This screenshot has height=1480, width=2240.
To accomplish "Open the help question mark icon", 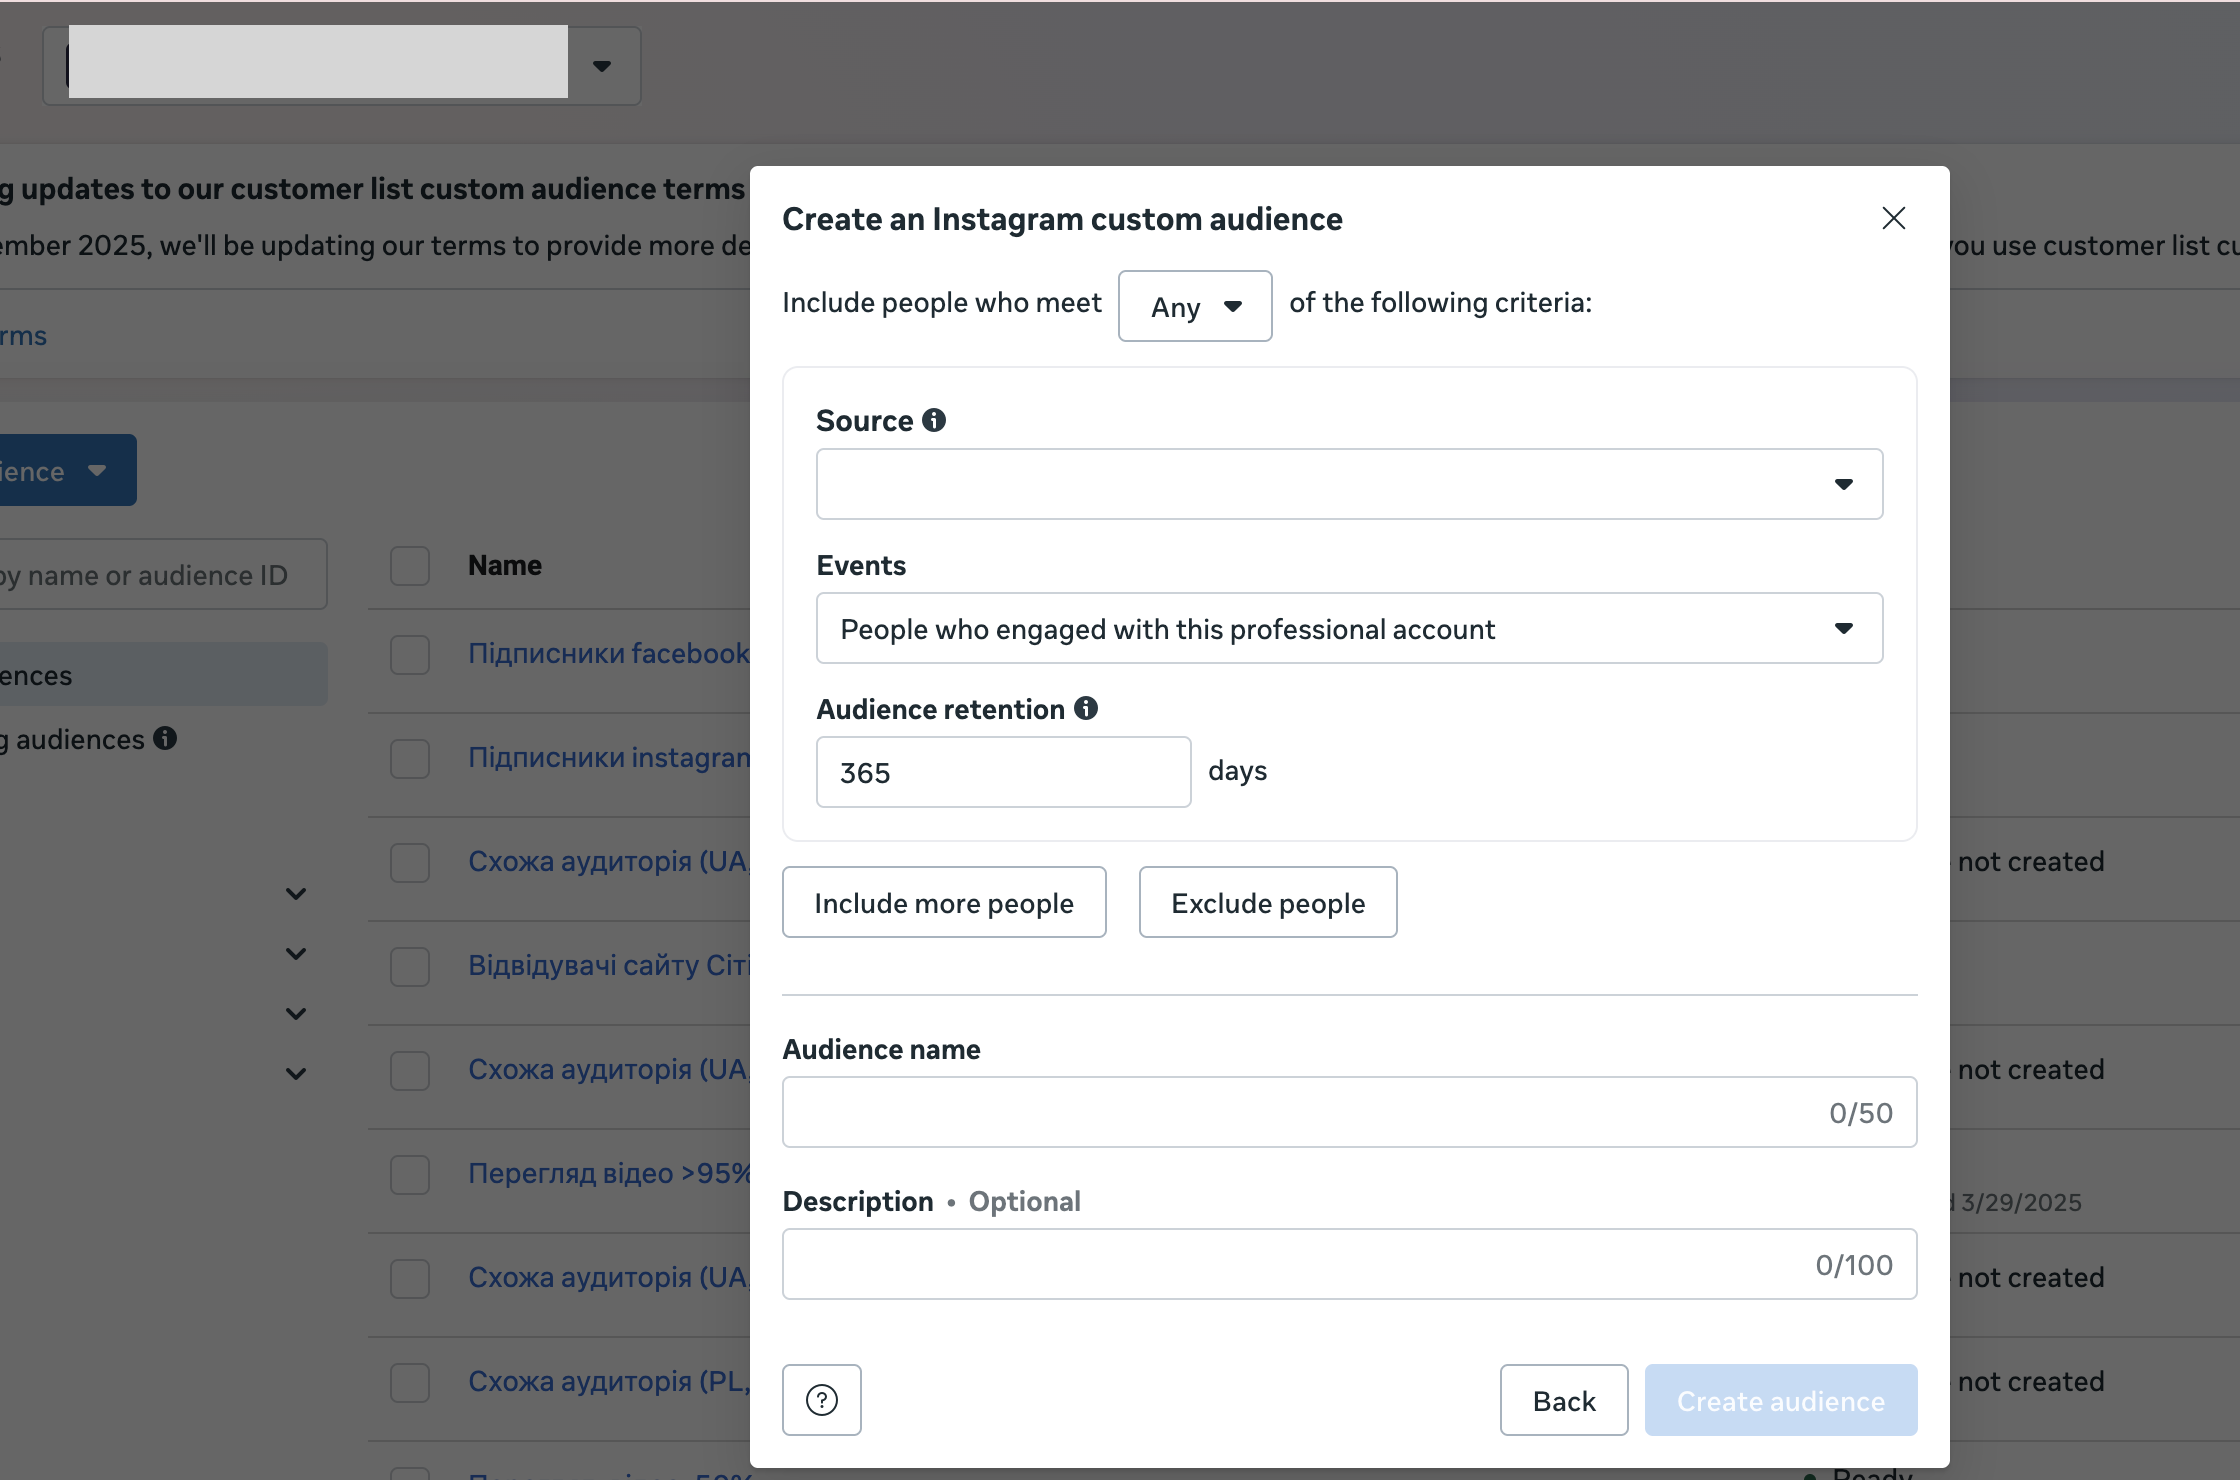I will (821, 1400).
